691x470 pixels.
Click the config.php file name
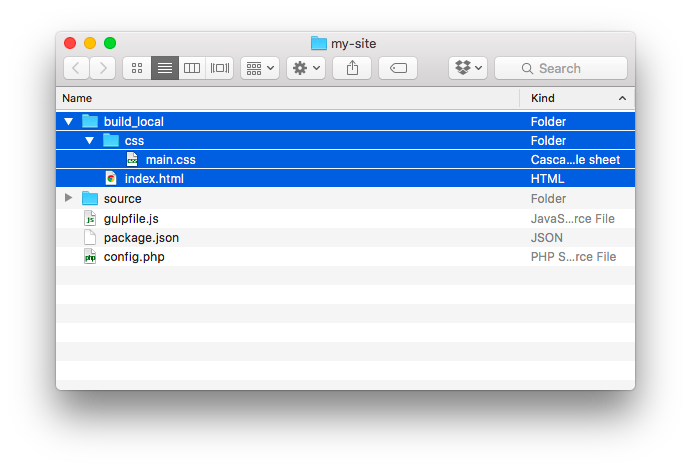[134, 257]
